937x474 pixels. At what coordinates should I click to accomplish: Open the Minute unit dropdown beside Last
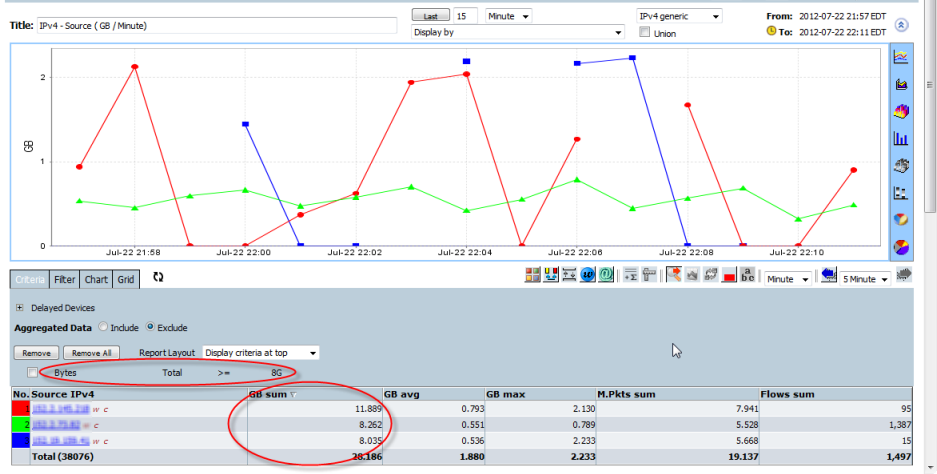(x=509, y=16)
